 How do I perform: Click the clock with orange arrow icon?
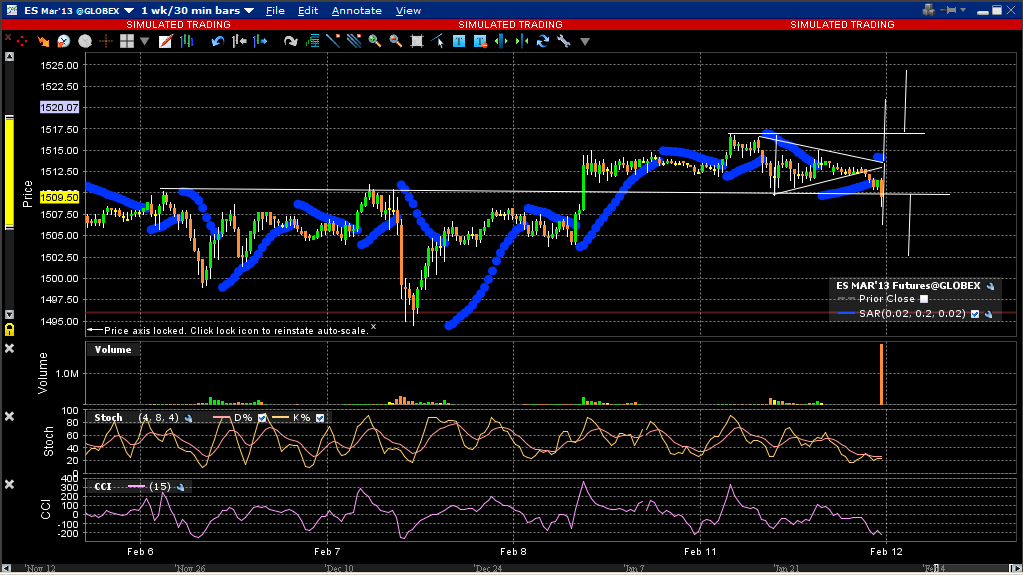coord(63,41)
